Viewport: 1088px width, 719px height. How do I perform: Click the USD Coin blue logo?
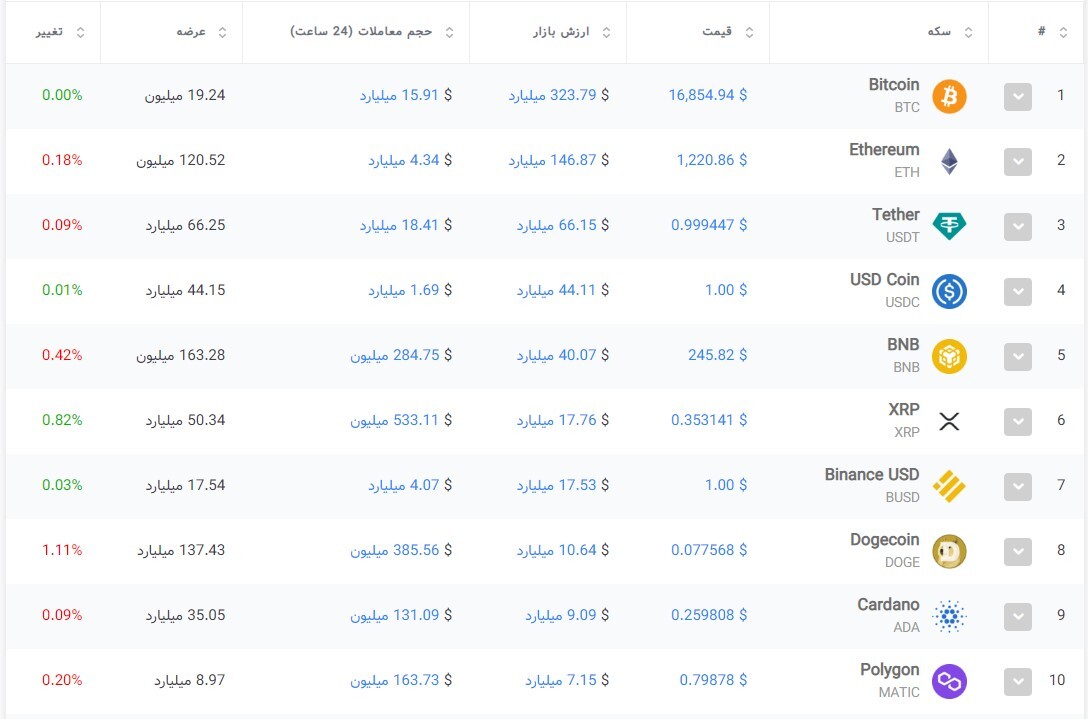[x=949, y=291]
